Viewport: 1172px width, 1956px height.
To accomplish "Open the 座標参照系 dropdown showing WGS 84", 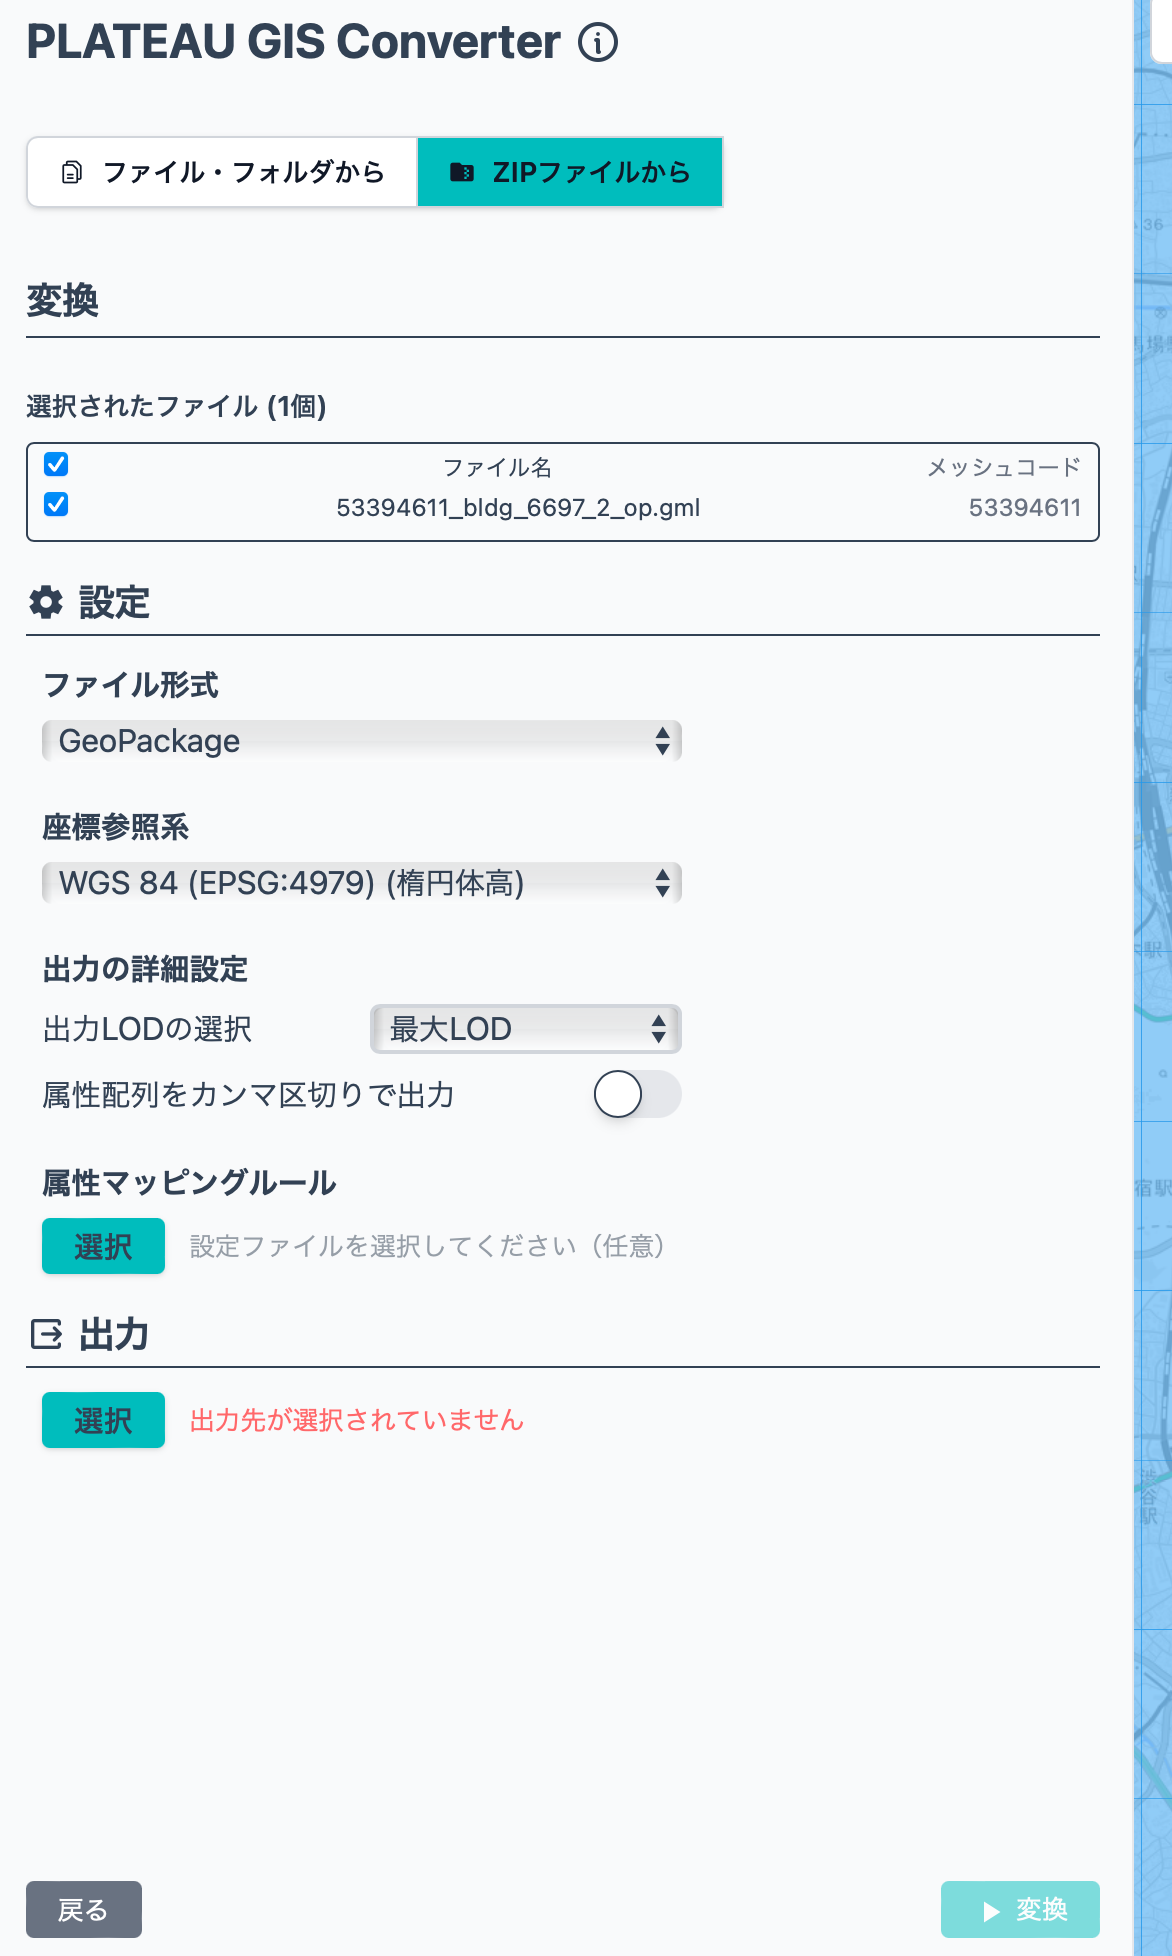I will click(360, 883).
